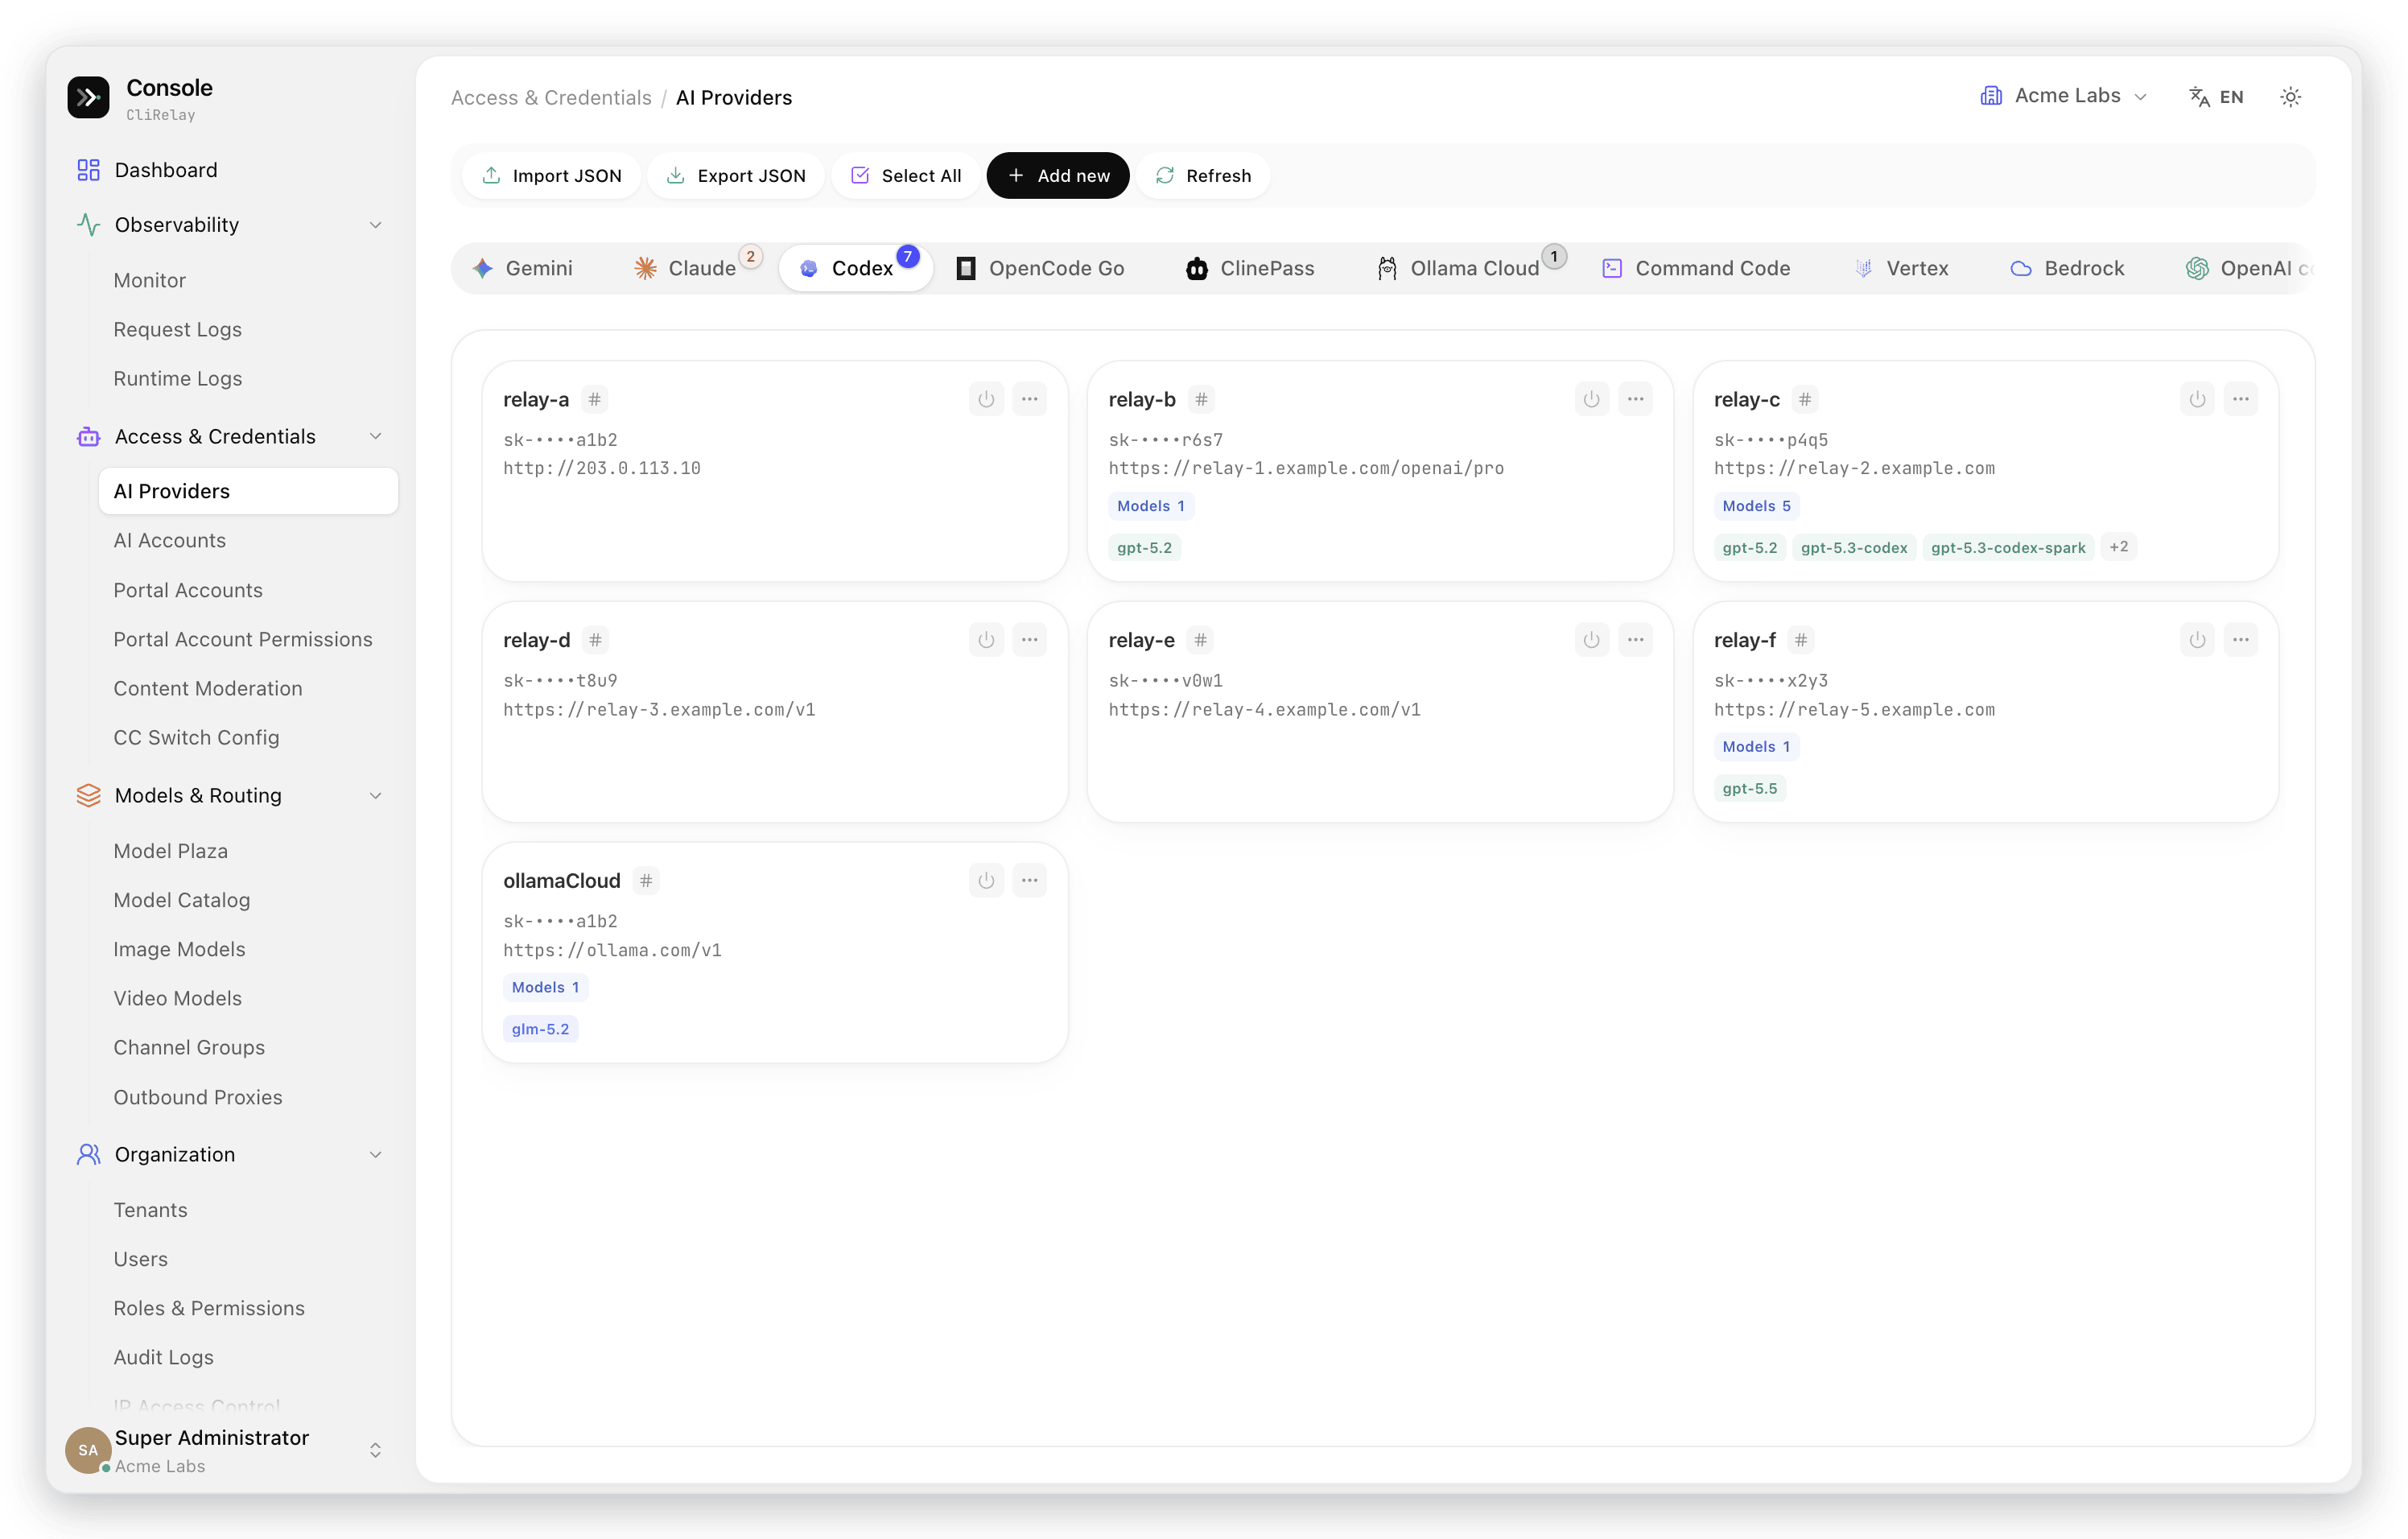Screen dimensions: 2408x1539
Task: Click the hash icon next to ollamaCloud
Action: [x=646, y=881]
